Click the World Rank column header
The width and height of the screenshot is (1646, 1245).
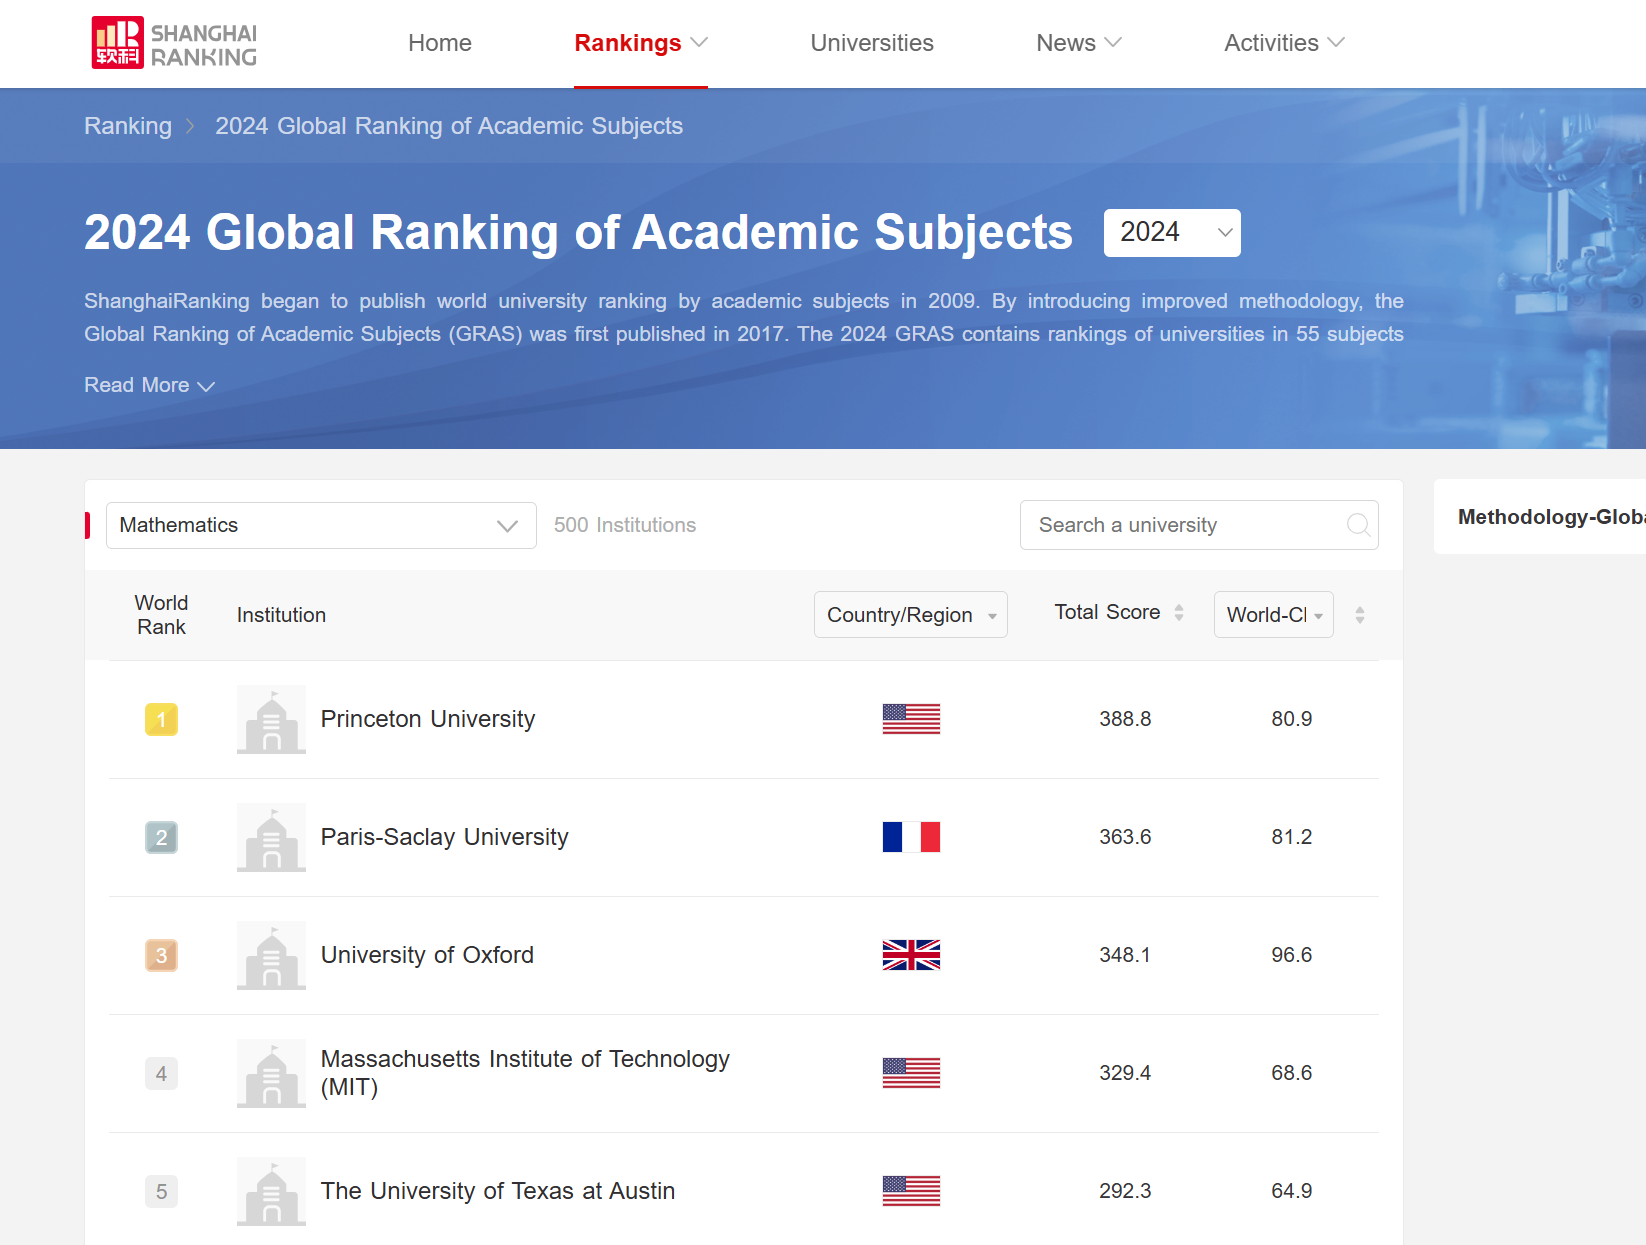[x=161, y=615]
